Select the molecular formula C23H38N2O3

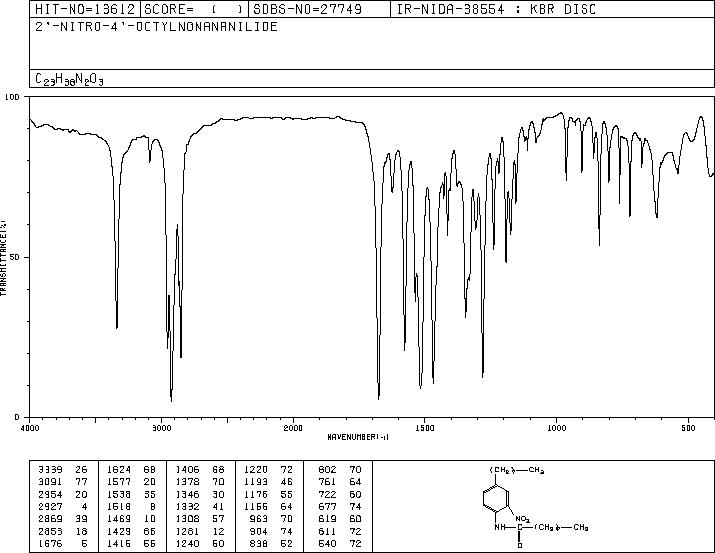69,78
